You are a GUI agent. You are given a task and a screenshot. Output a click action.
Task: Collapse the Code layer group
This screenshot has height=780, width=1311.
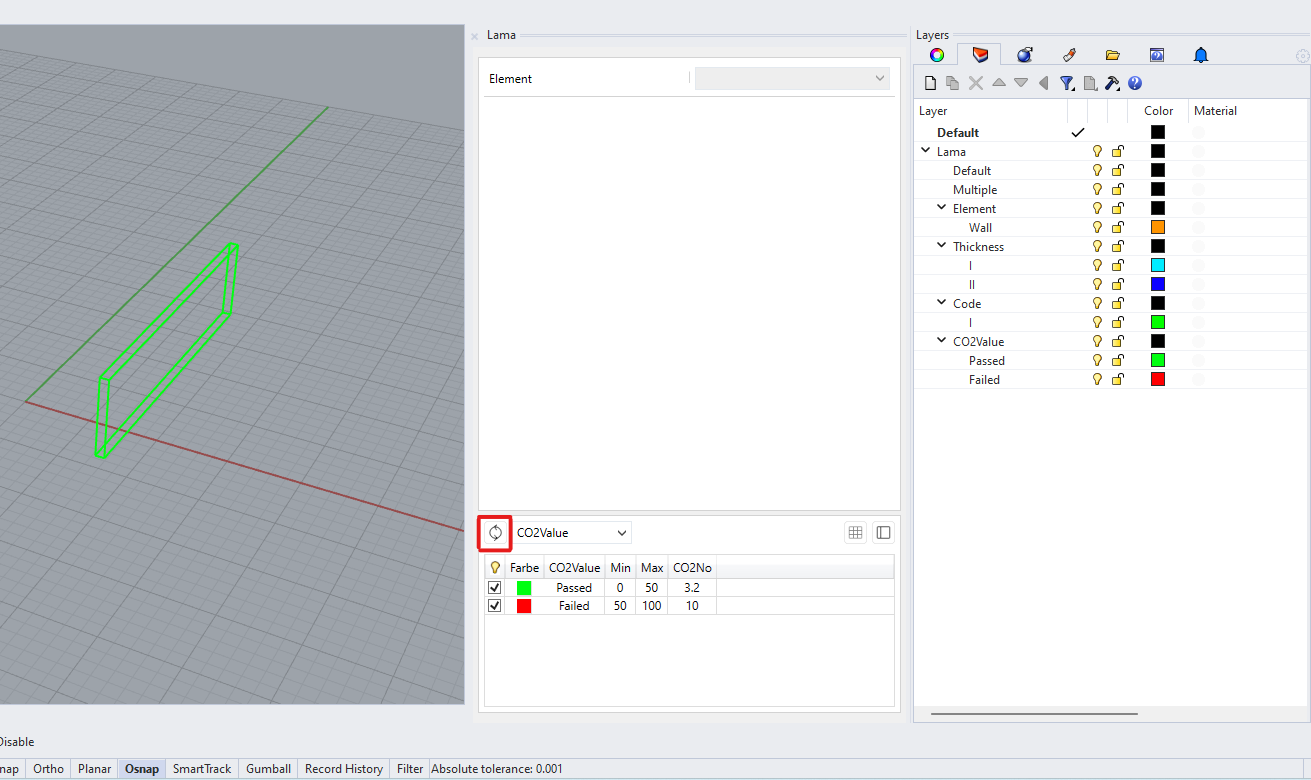click(942, 303)
